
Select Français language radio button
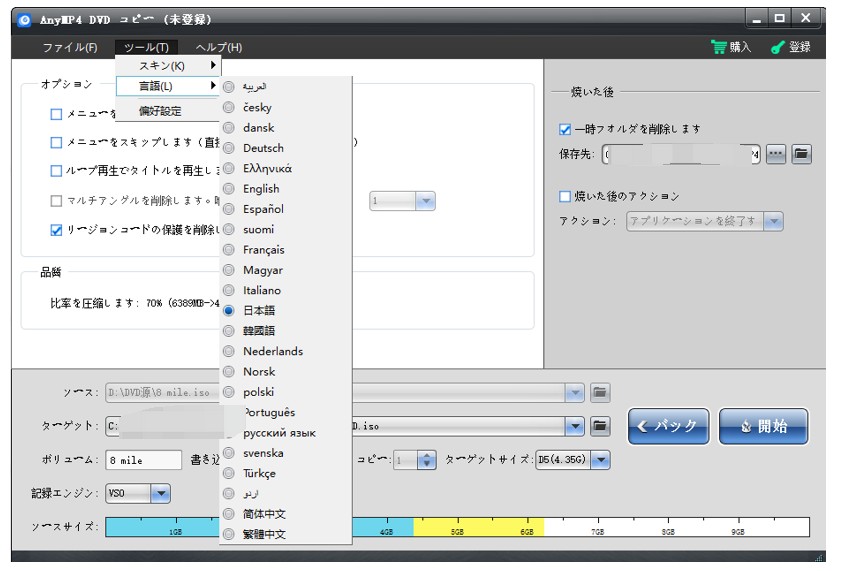[x=229, y=250]
